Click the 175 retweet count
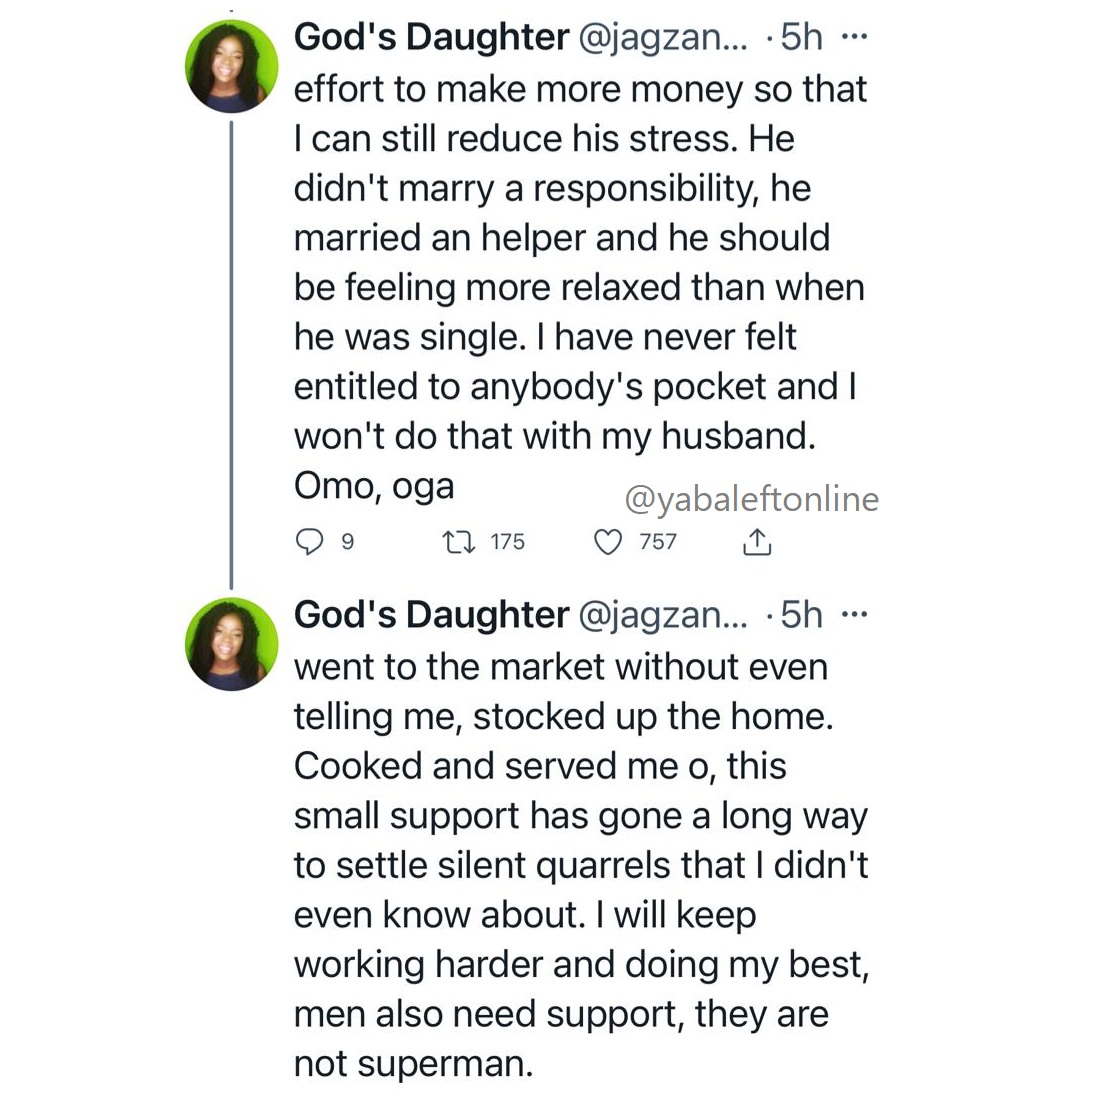 [x=507, y=542]
